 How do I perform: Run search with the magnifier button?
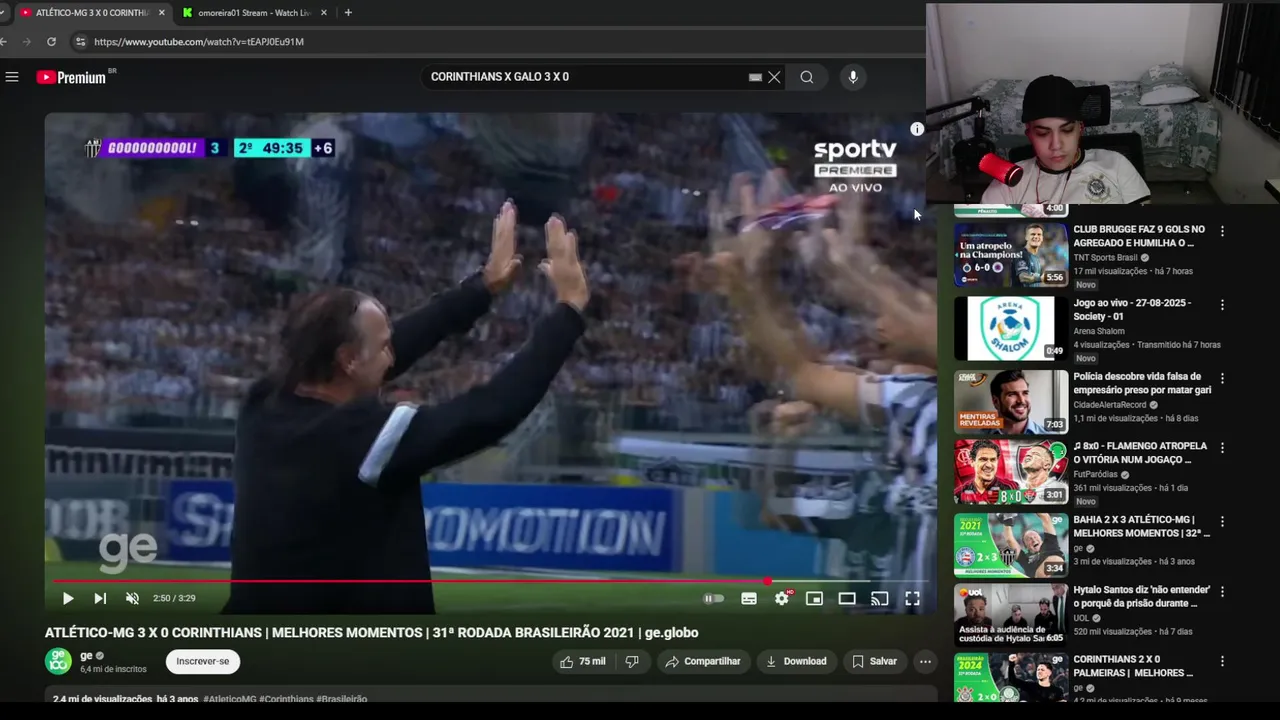807,77
